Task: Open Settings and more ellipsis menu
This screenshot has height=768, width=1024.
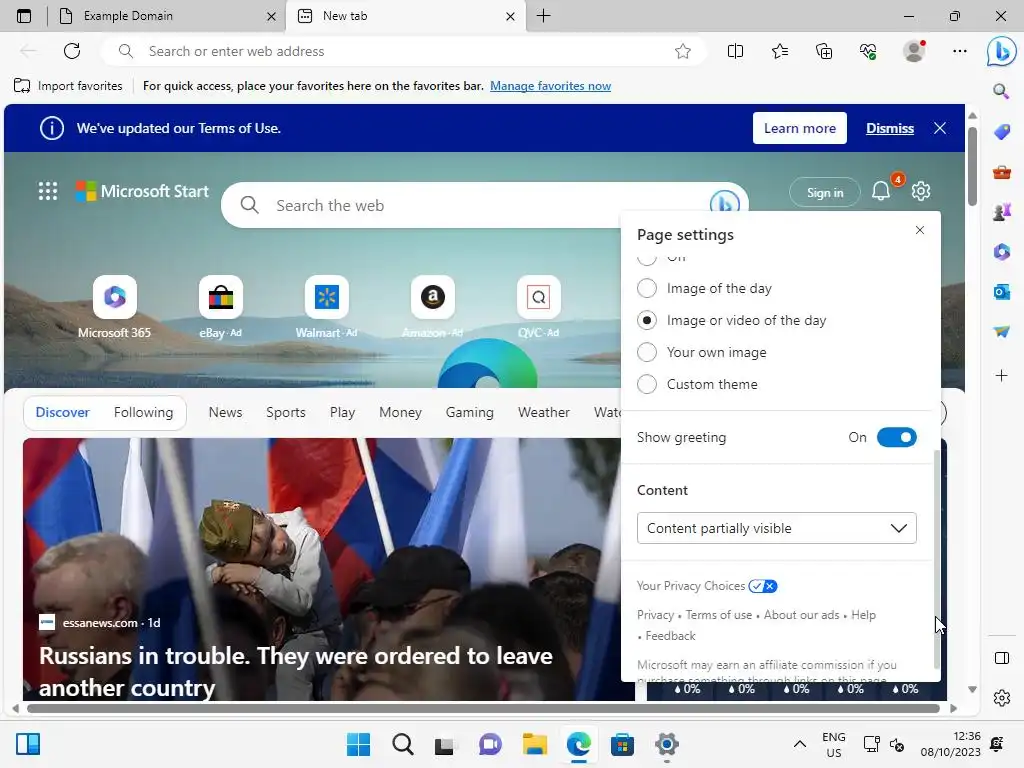Action: [959, 51]
